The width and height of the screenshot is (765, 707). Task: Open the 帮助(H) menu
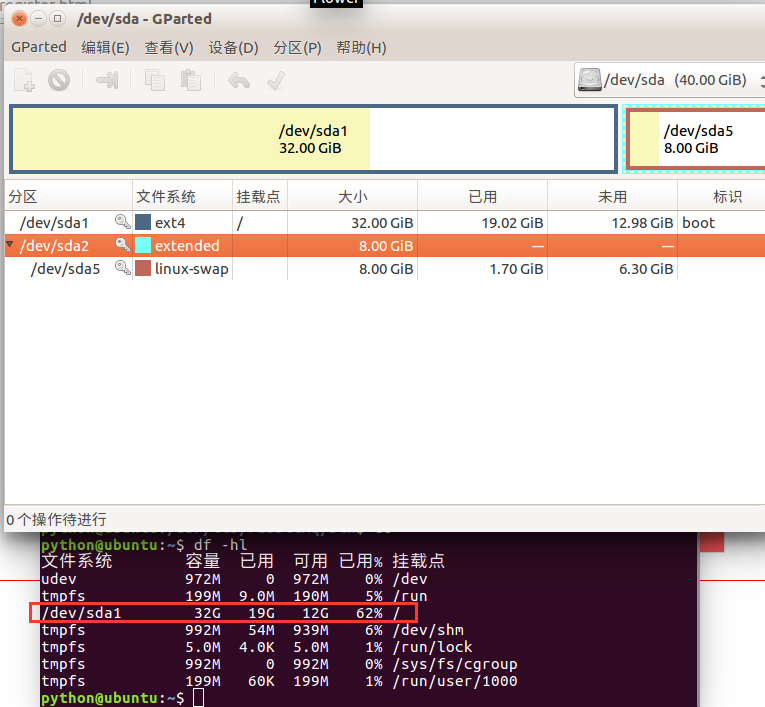tap(362, 47)
